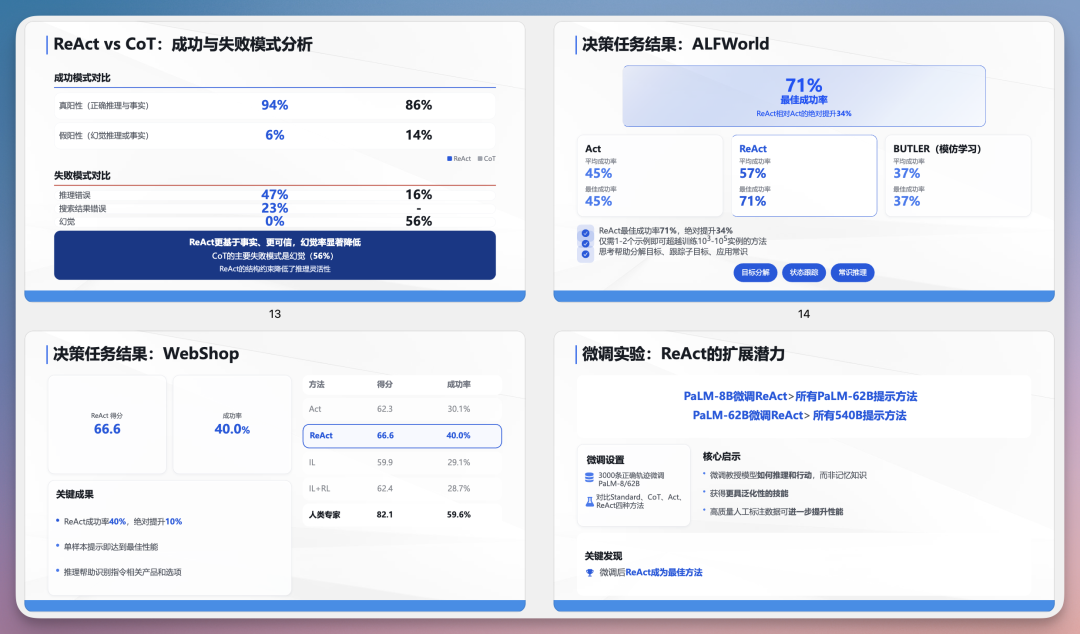The width and height of the screenshot is (1080, 634).
Task: Click the check icon beside ReAct最佳成功率71%
Action: pos(585,233)
